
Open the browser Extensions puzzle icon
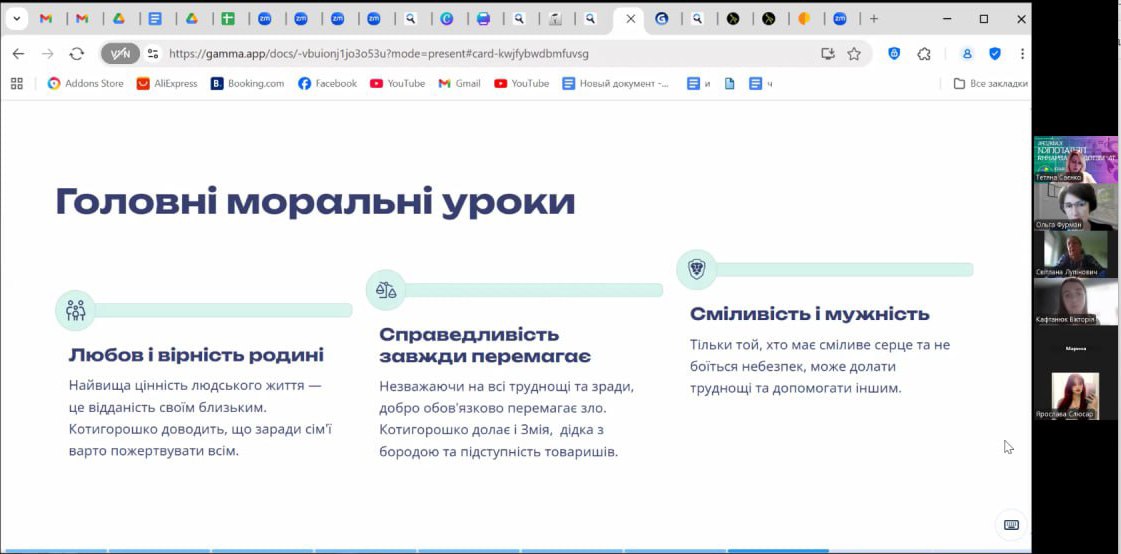924,54
